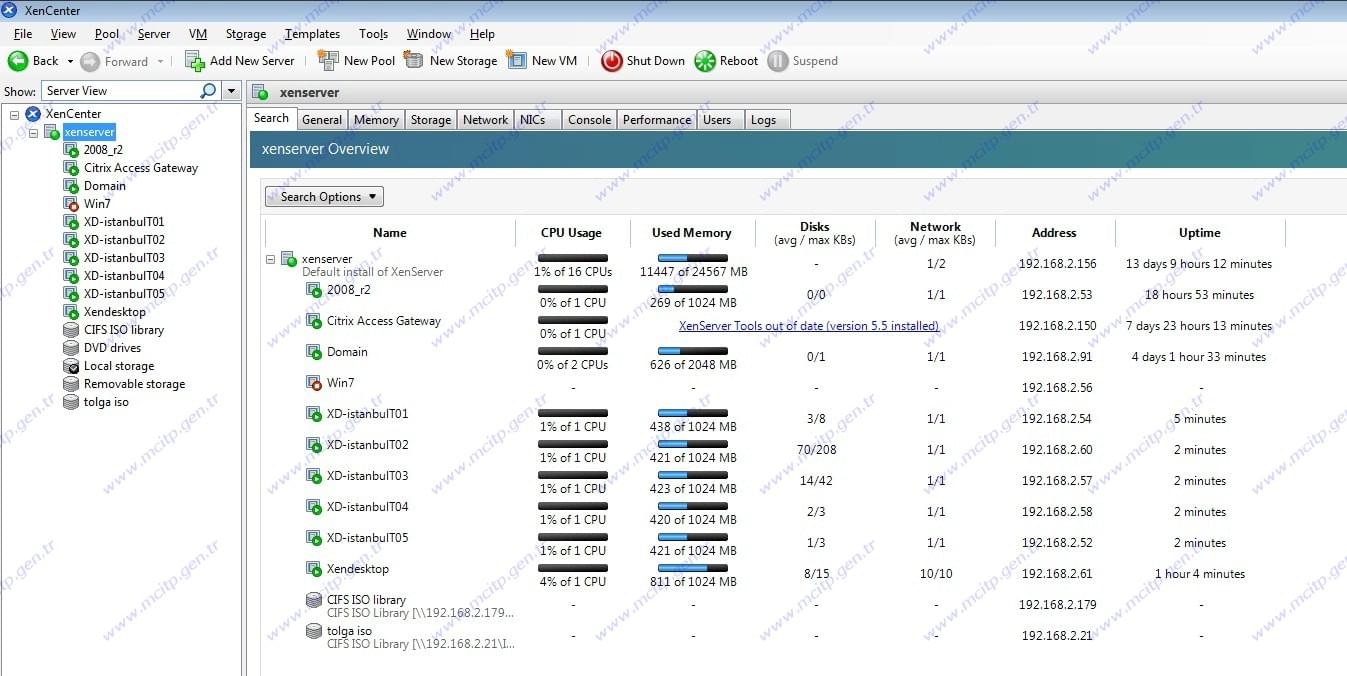
Task: Click the tolga iso storage icon in tree
Action: click(x=71, y=402)
